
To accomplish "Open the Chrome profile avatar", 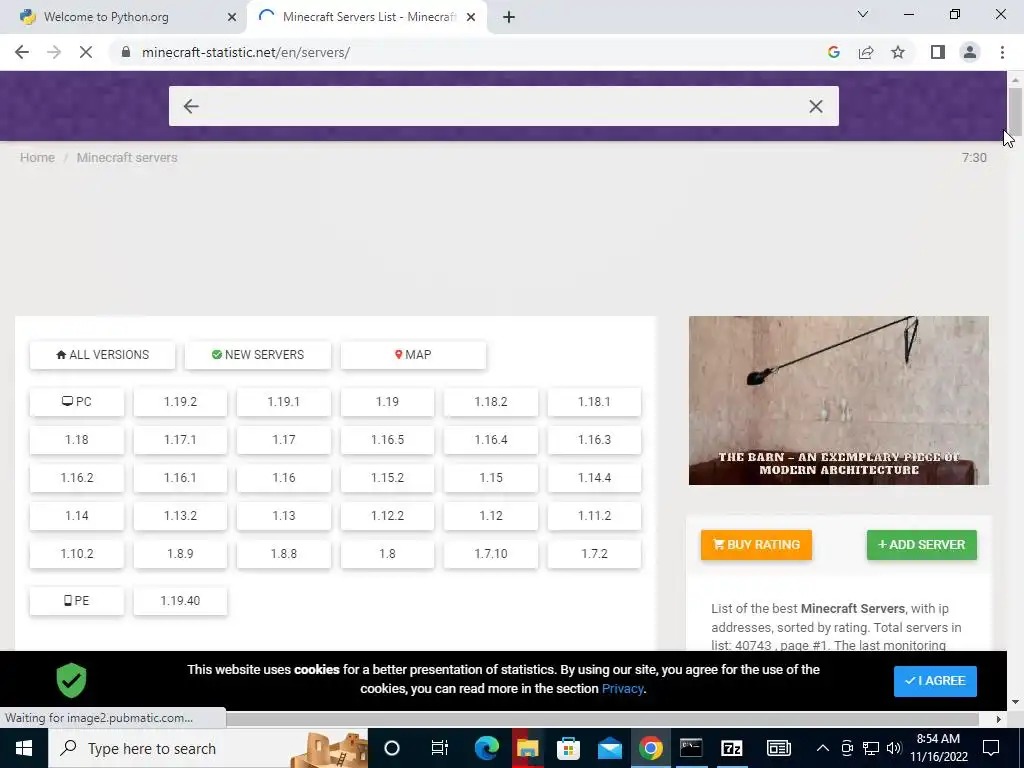I will coord(970,52).
